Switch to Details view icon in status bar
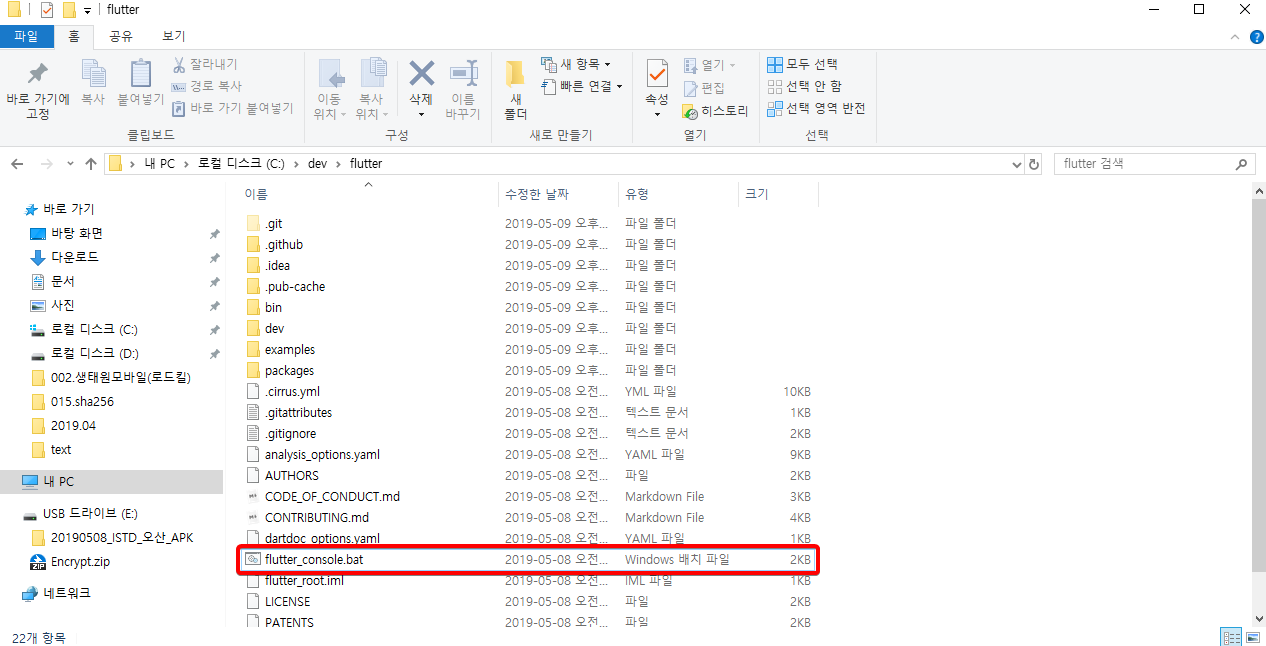 1231,637
